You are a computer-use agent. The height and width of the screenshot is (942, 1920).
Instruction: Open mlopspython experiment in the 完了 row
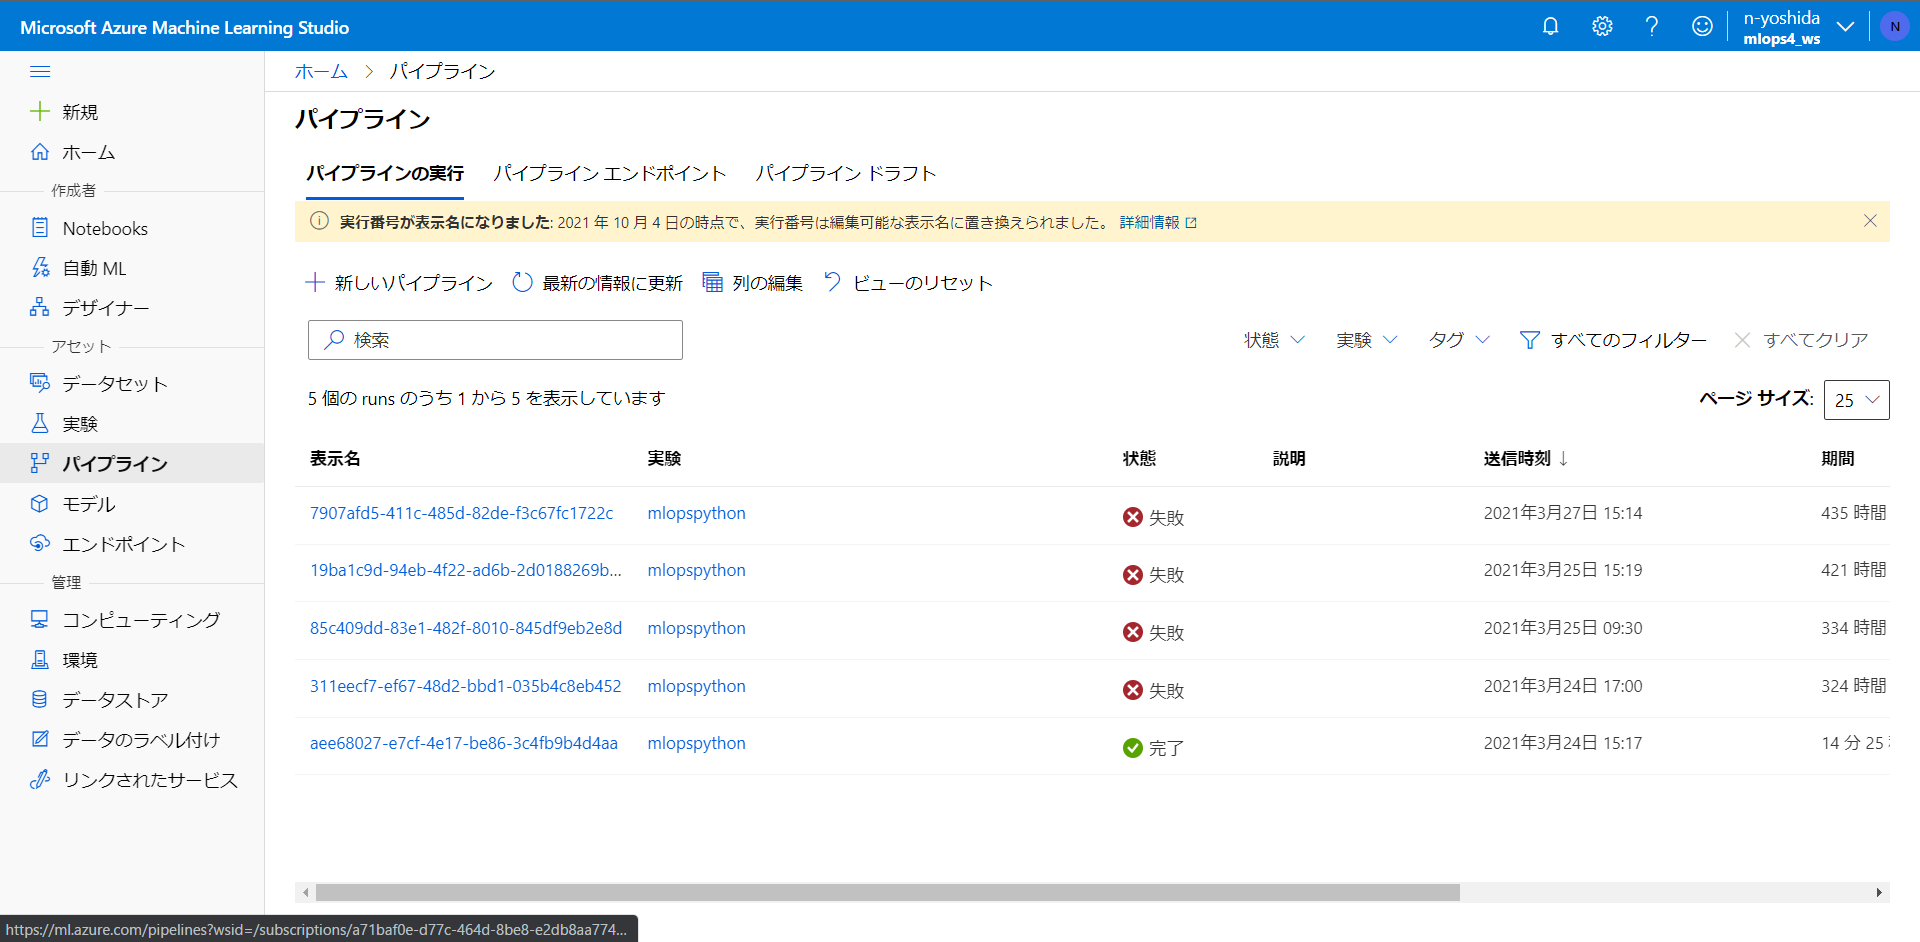(696, 743)
